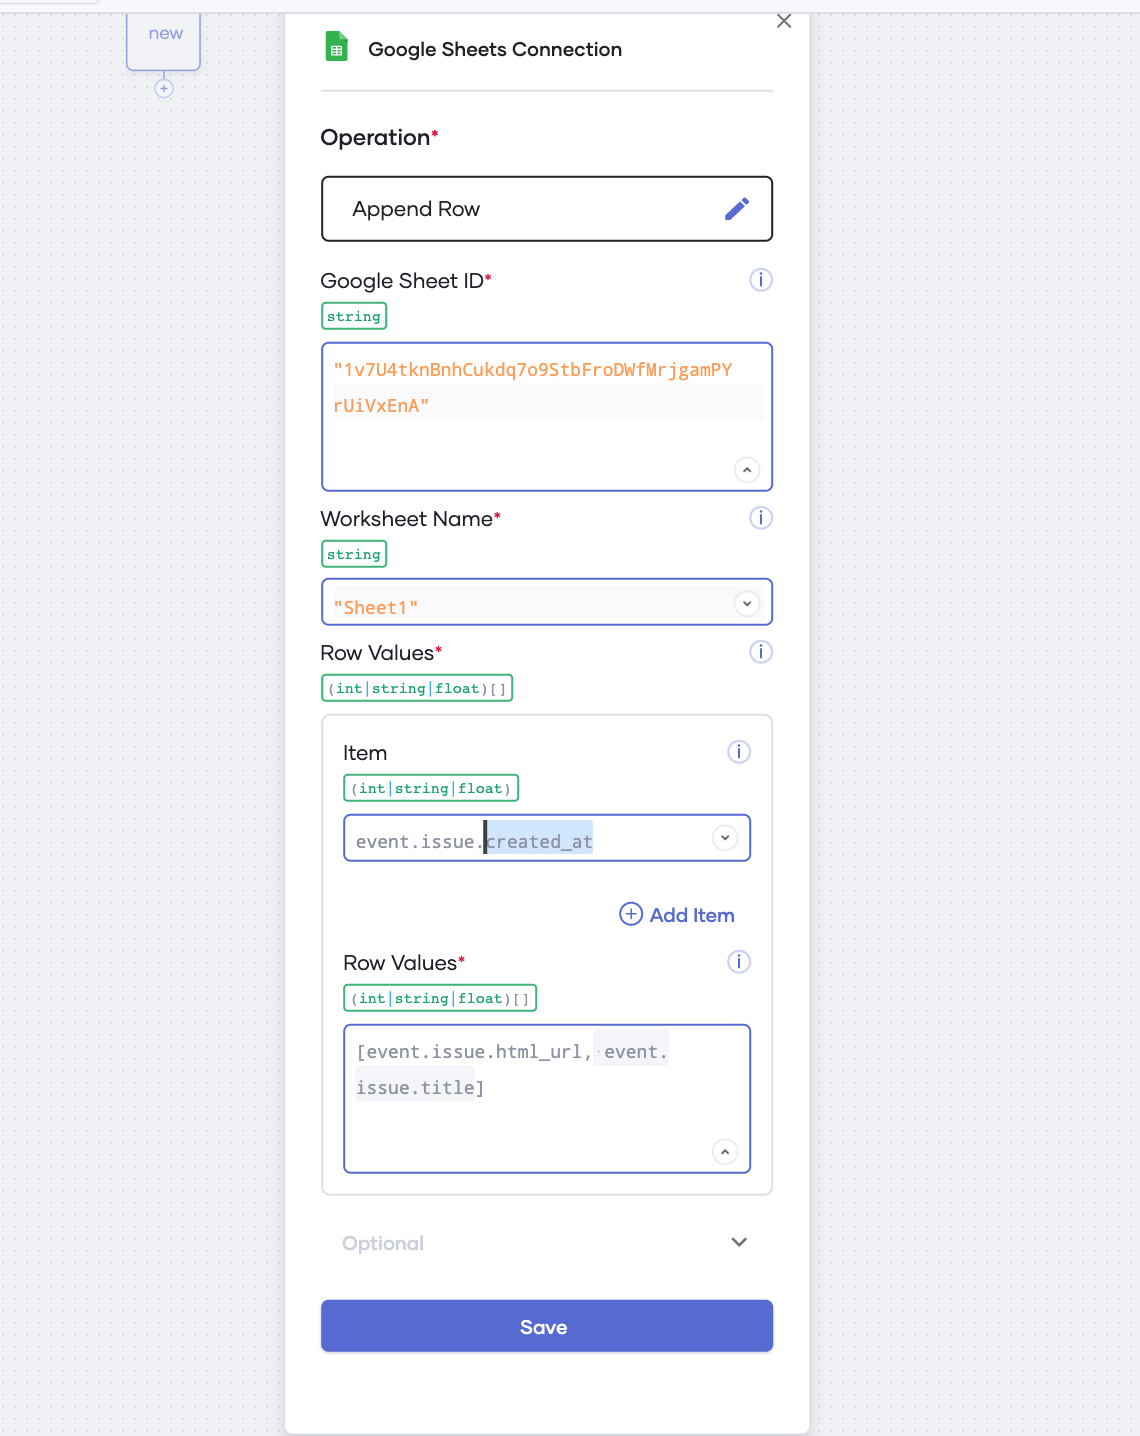Click the Google Sheets logo icon

(337, 48)
